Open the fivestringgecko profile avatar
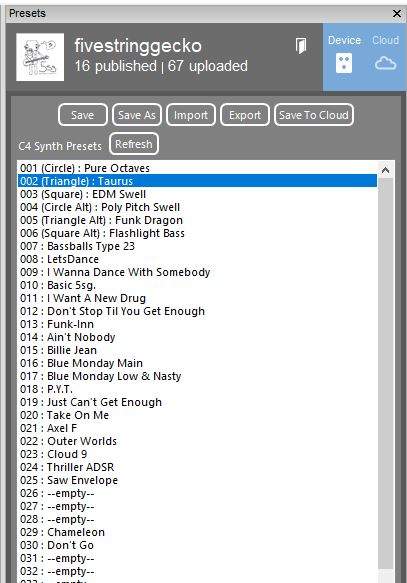This screenshot has width=407, height=583. pos(40,57)
